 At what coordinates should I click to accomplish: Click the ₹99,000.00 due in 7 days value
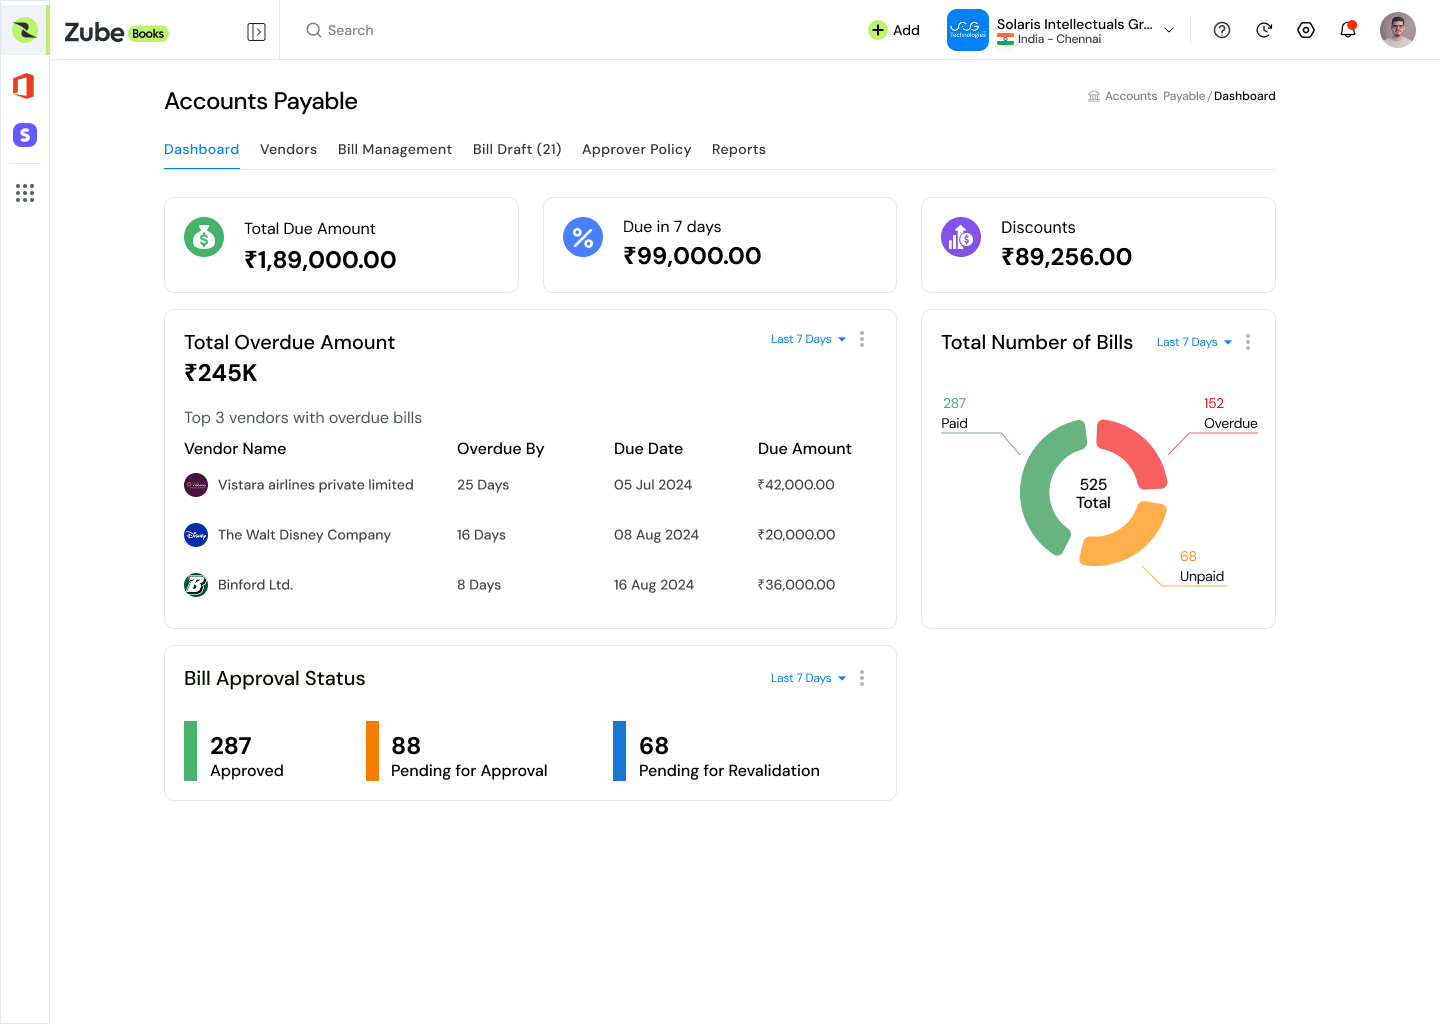click(692, 256)
